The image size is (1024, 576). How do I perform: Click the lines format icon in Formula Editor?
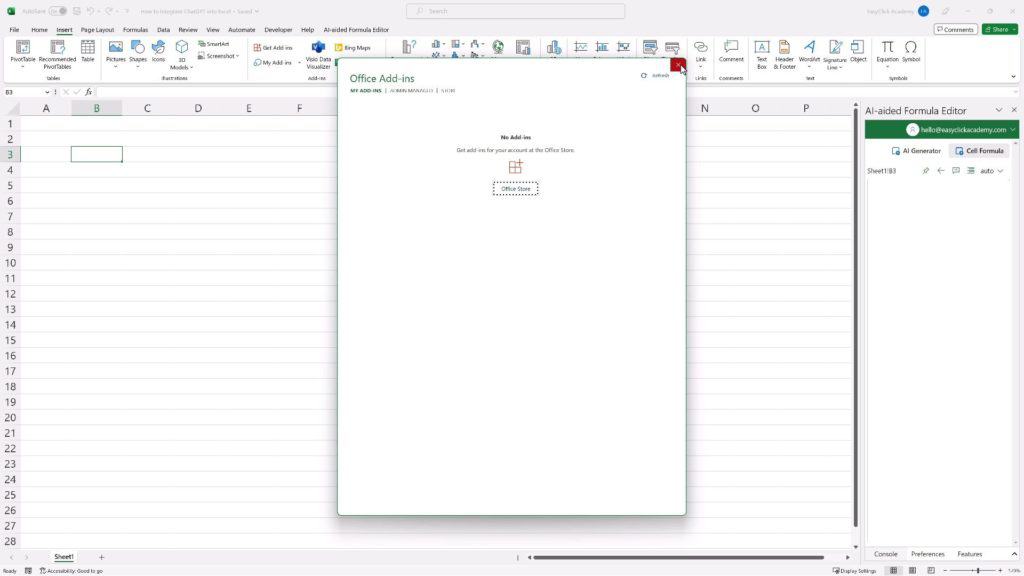(x=970, y=170)
